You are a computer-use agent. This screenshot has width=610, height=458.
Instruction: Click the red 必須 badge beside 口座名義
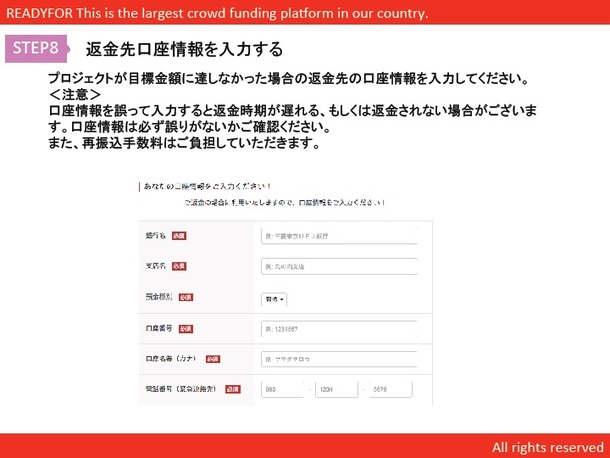click(213, 358)
